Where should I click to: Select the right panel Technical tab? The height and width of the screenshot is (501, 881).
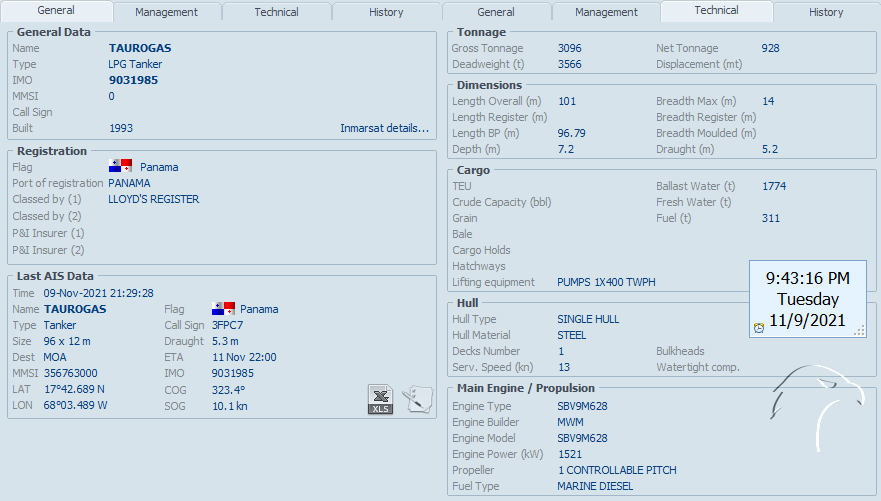tap(716, 11)
